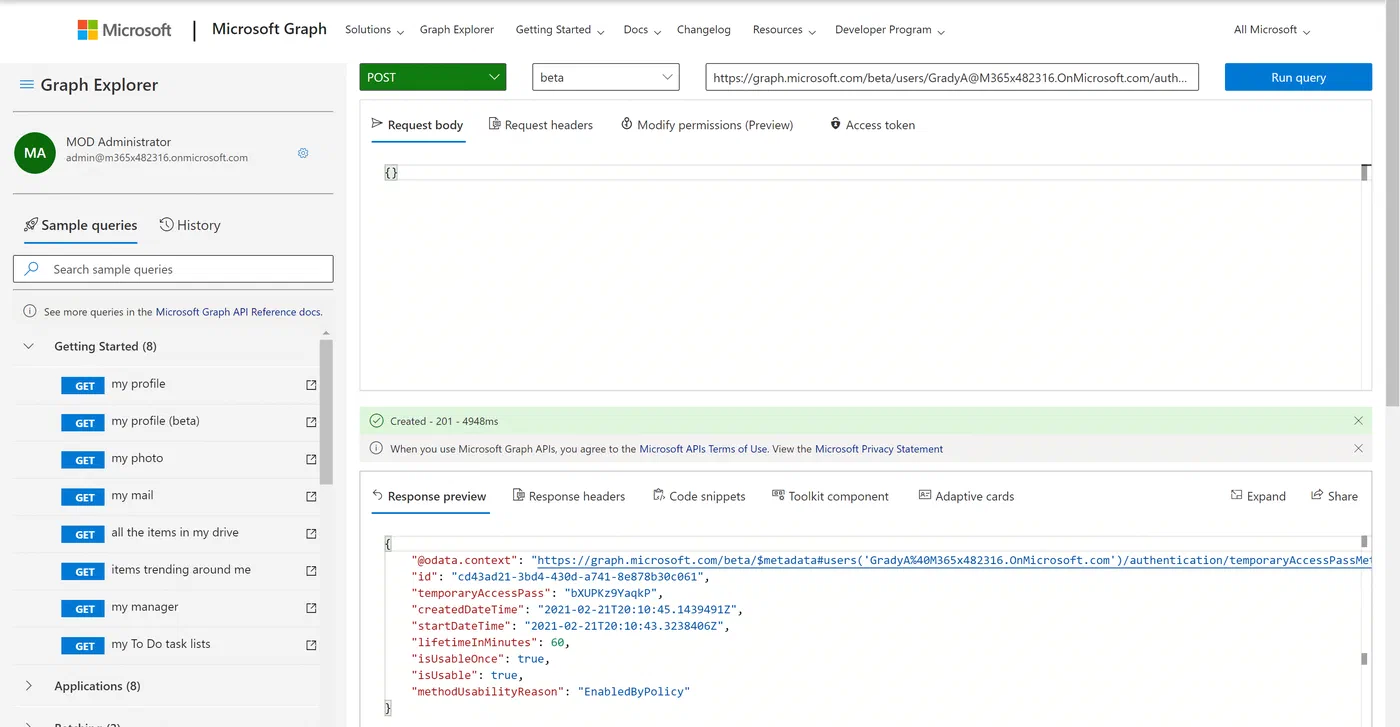Click the search magnifier icon in sample queries
This screenshot has width=1400, height=727.
pos(32,269)
